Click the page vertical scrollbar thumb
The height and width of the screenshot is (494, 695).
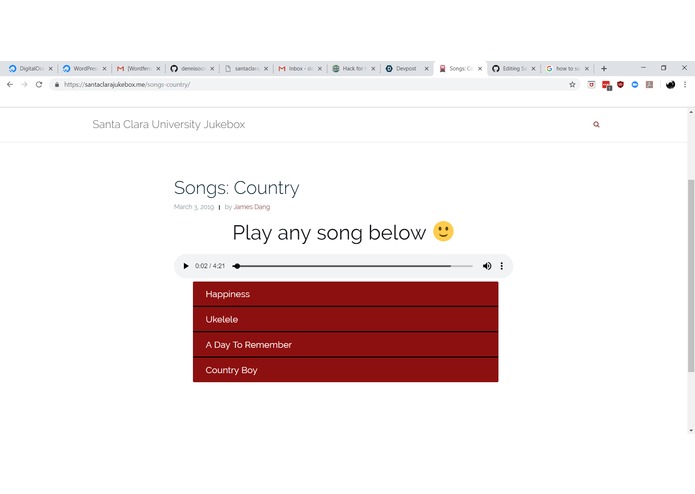(x=691, y=276)
